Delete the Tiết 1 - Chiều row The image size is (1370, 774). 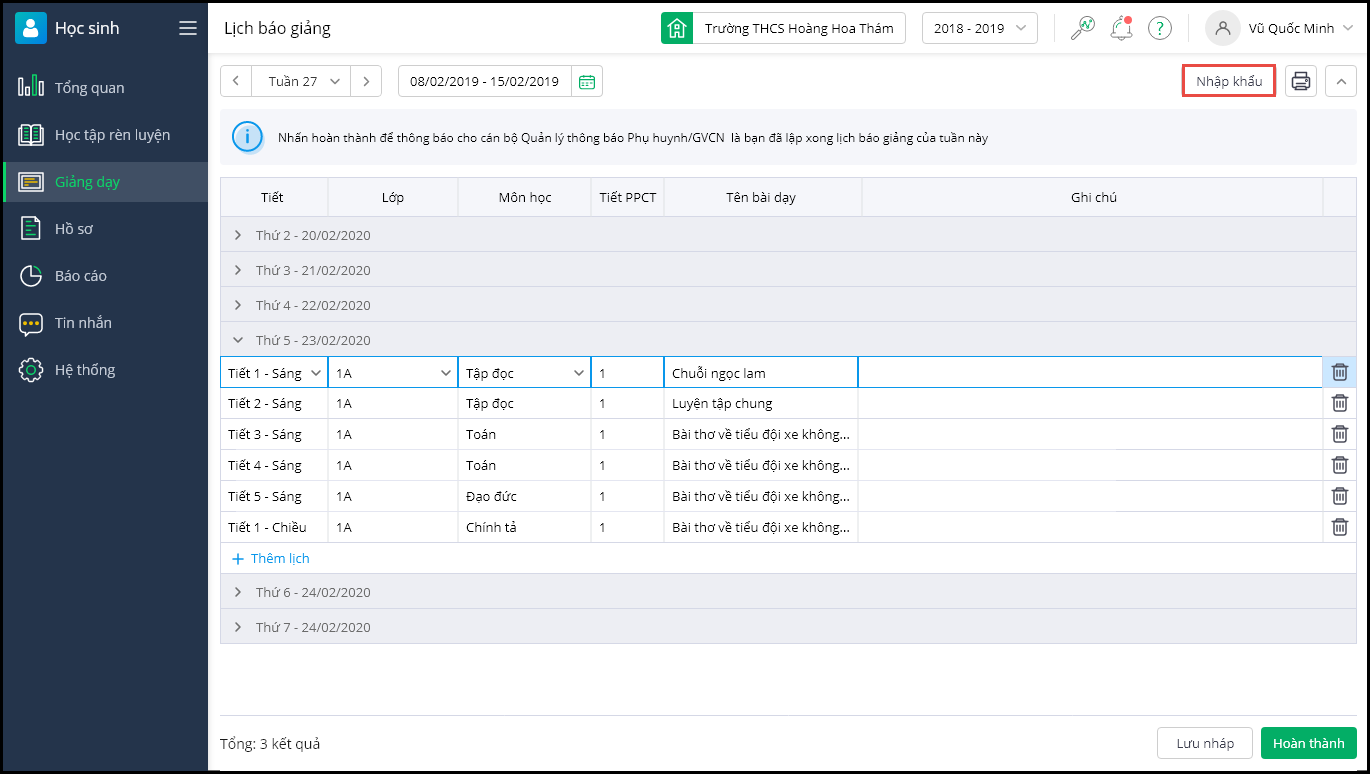tap(1339, 527)
